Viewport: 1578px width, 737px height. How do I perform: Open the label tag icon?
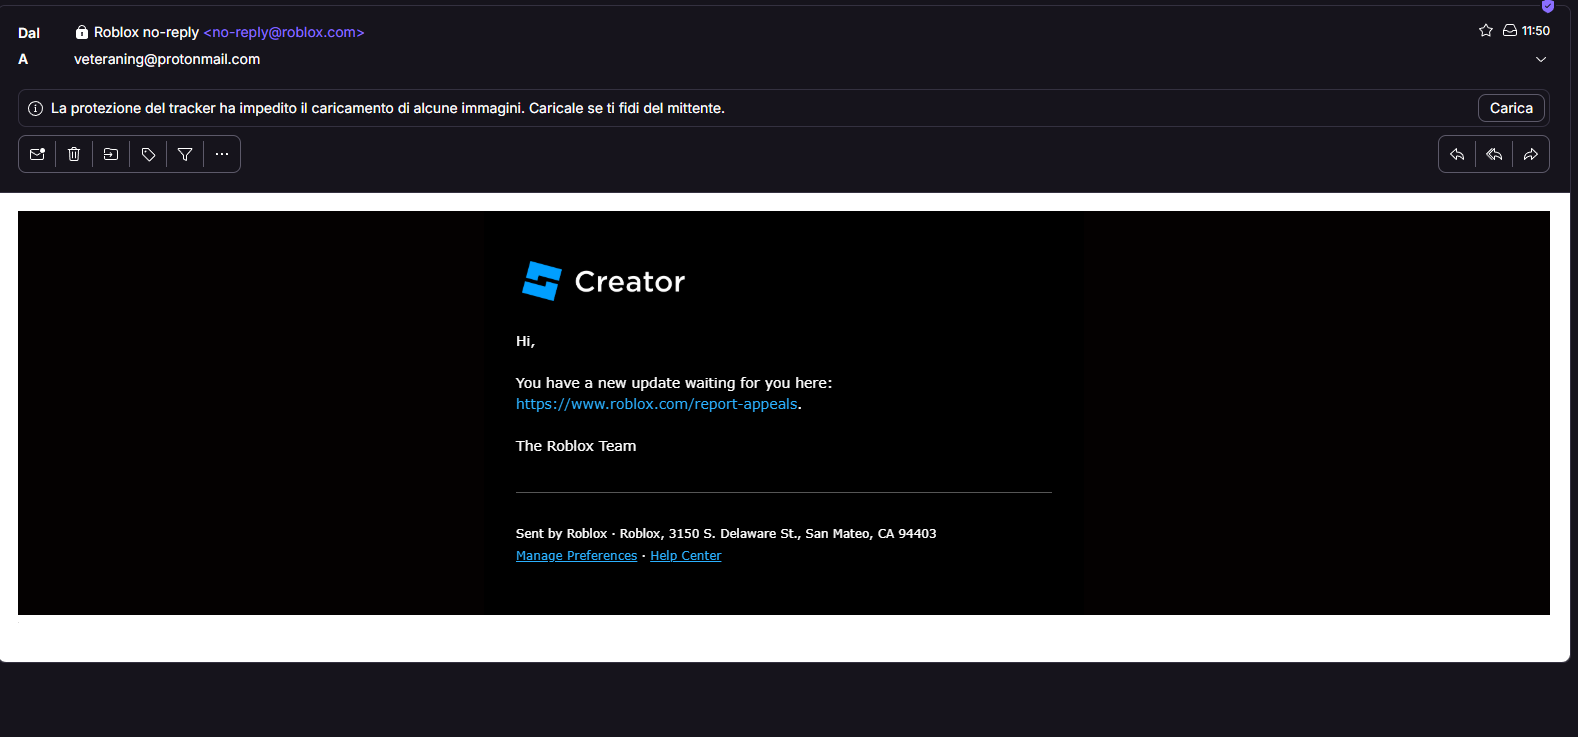pyautogui.click(x=148, y=154)
